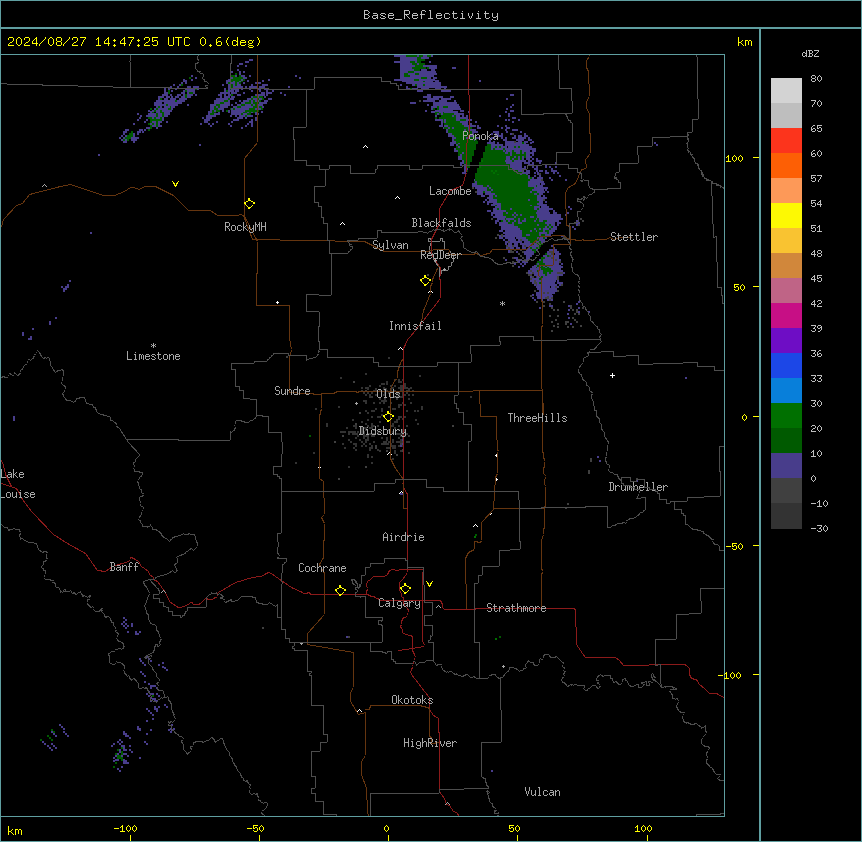Select the yellow diamond marker below RedDeer

pos(426,280)
